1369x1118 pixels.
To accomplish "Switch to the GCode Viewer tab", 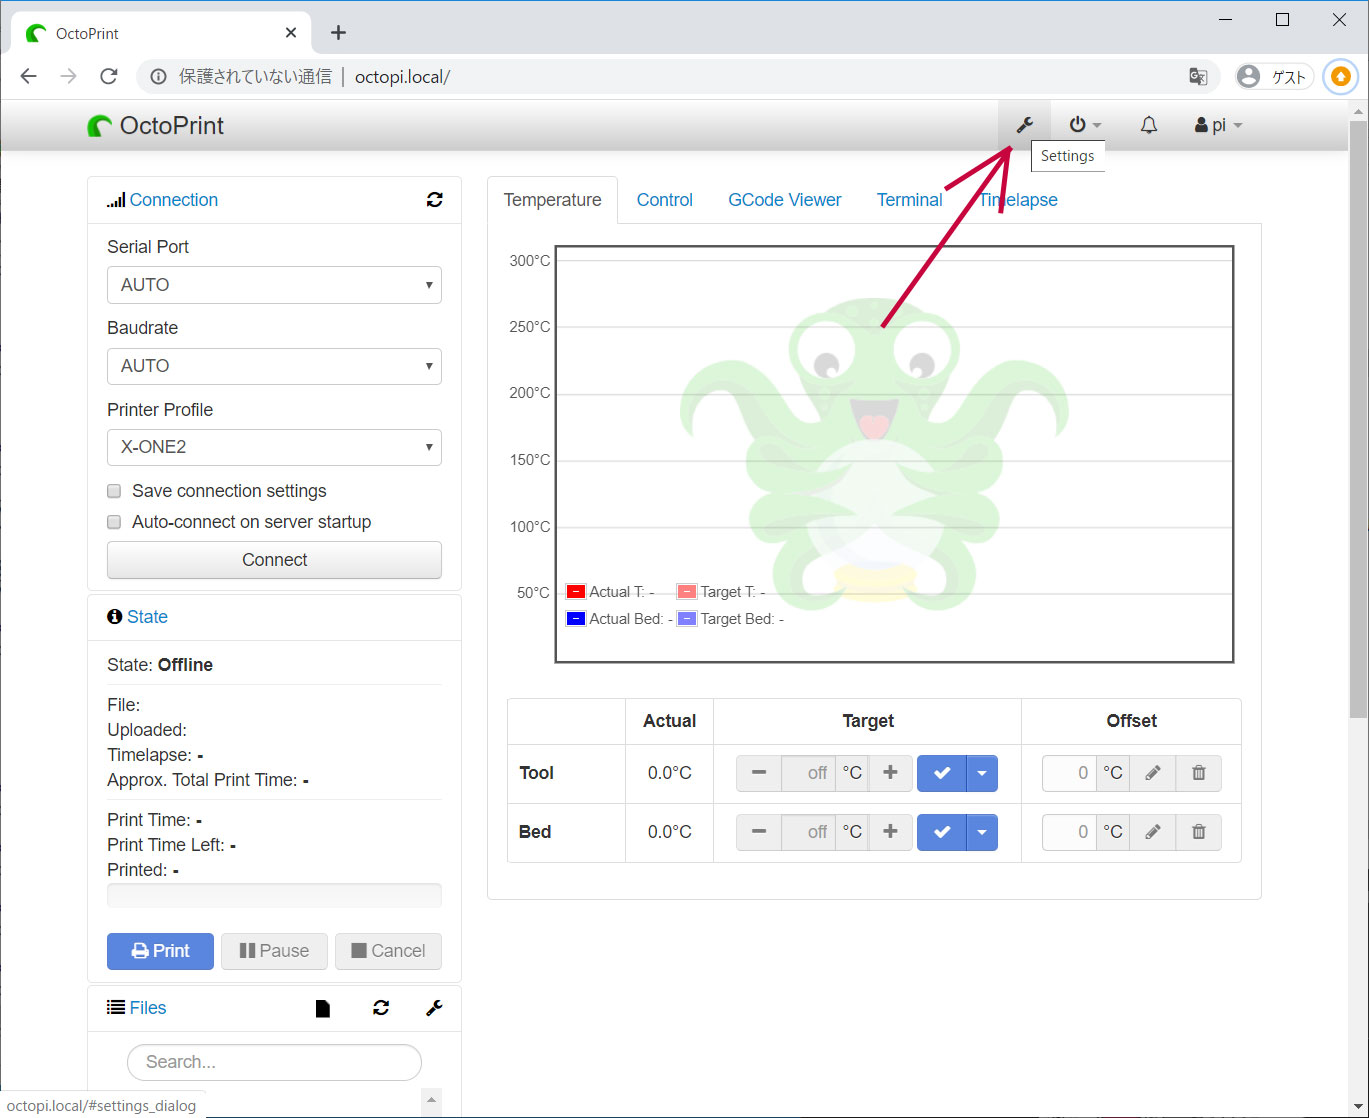I will 785,200.
